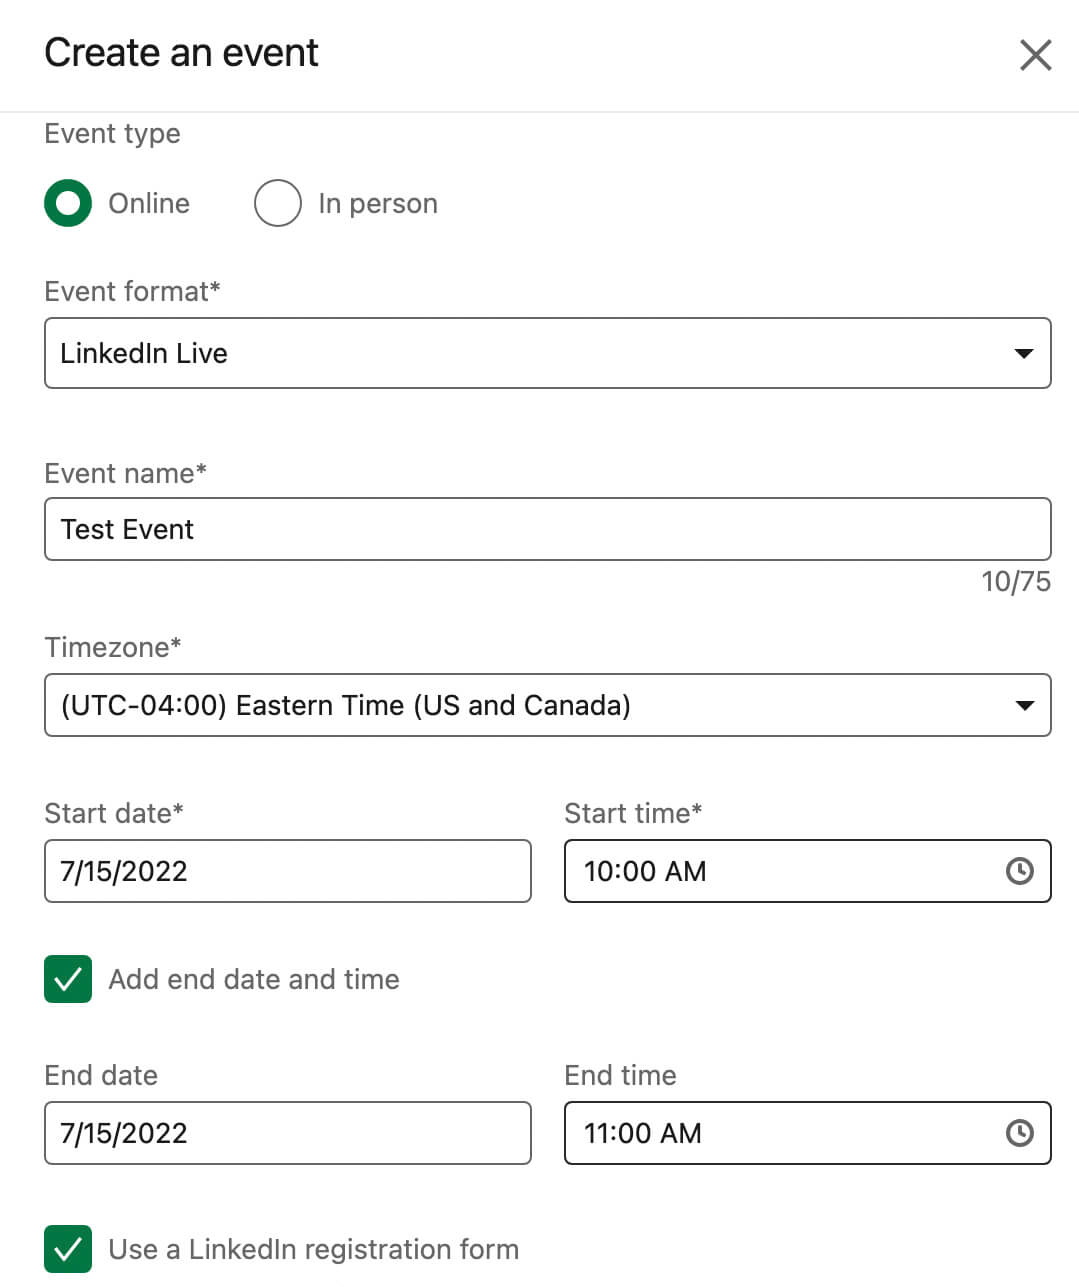1079x1287 pixels.
Task: Click the End time field showing 11:00 AM
Action: [x=808, y=1133]
